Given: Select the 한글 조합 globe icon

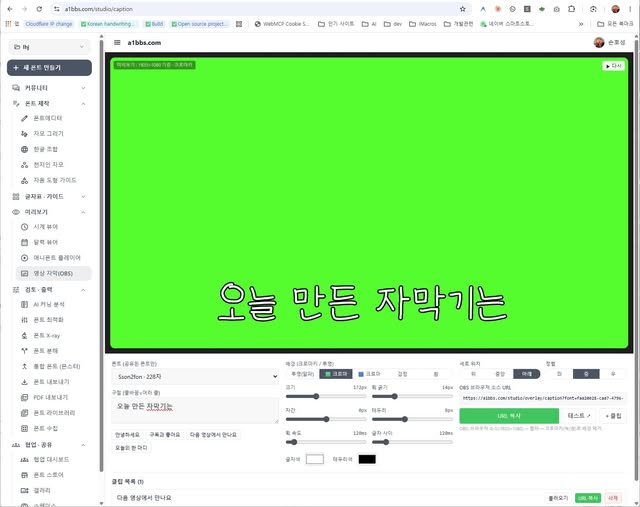Looking at the screenshot, I should 24,149.
